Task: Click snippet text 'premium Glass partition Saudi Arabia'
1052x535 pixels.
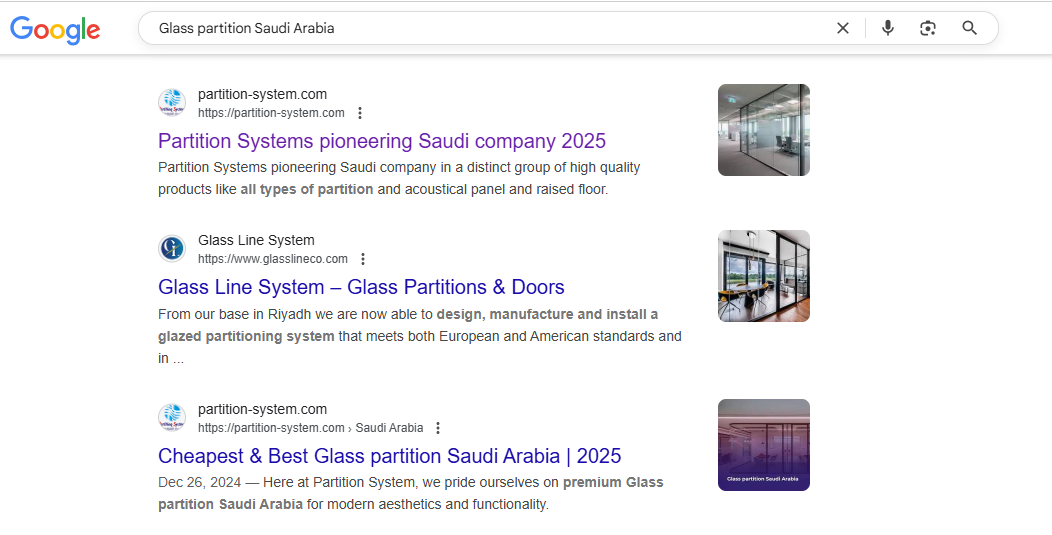Action: (x=411, y=493)
